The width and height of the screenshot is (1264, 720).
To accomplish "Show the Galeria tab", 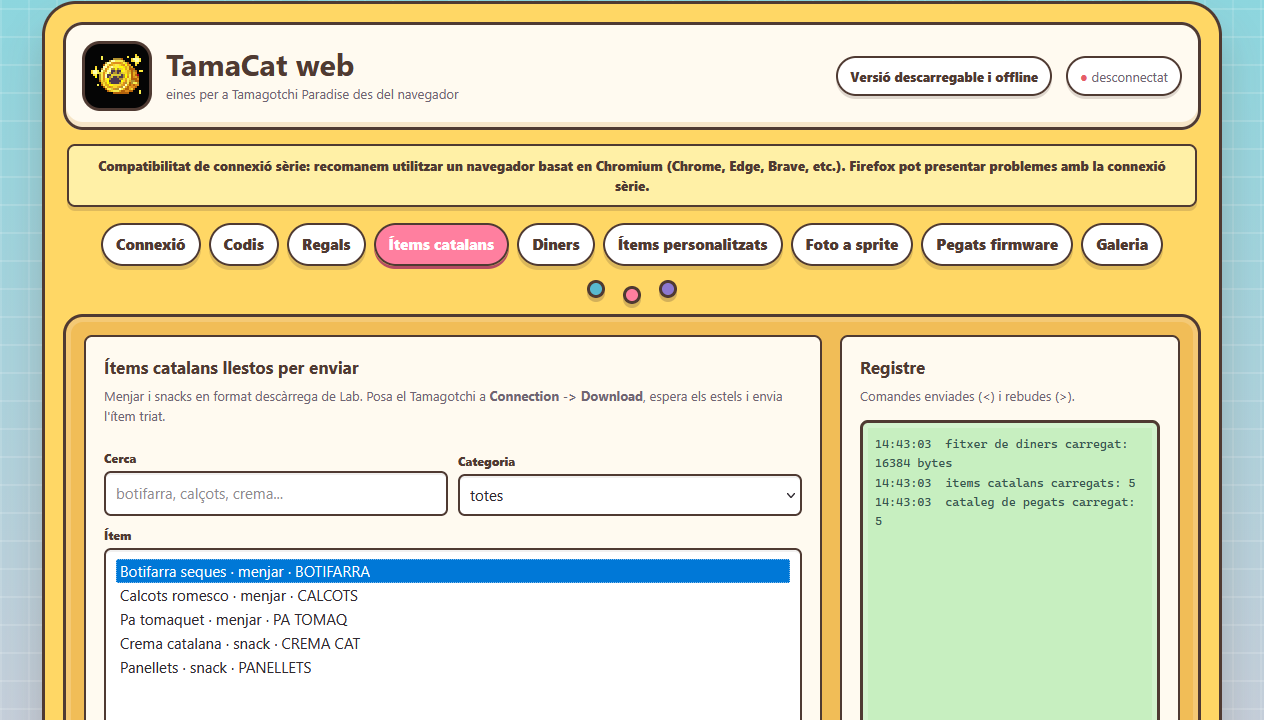I will tap(1122, 245).
